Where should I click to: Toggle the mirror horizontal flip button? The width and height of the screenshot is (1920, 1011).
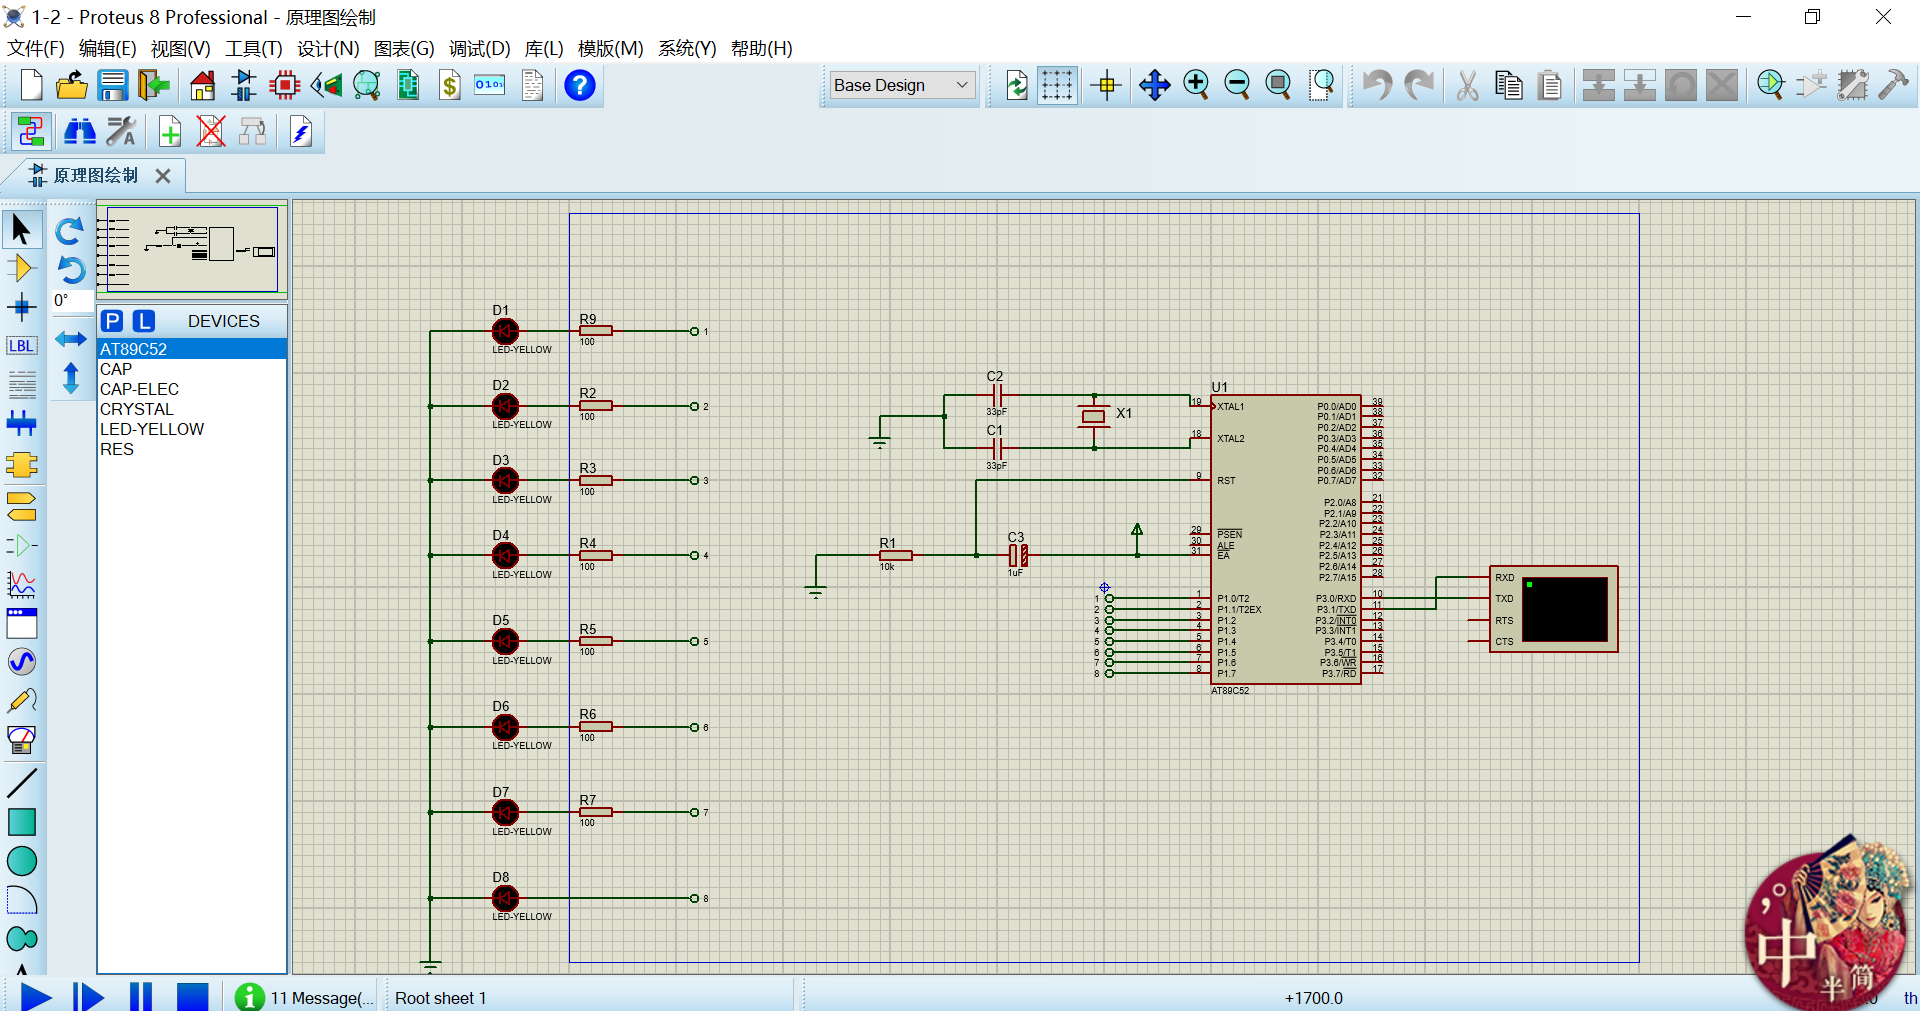[70, 339]
